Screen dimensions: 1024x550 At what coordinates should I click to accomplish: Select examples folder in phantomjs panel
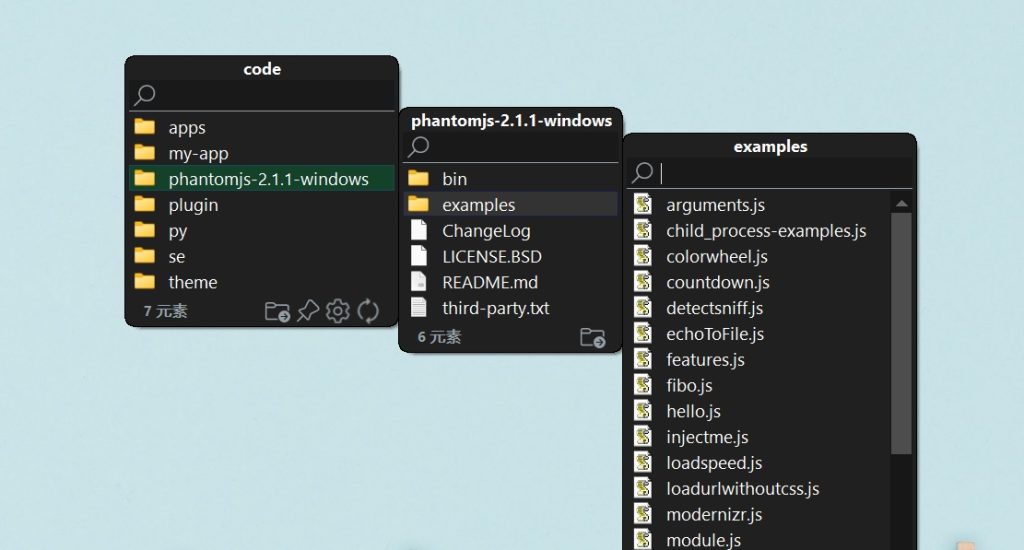510,204
